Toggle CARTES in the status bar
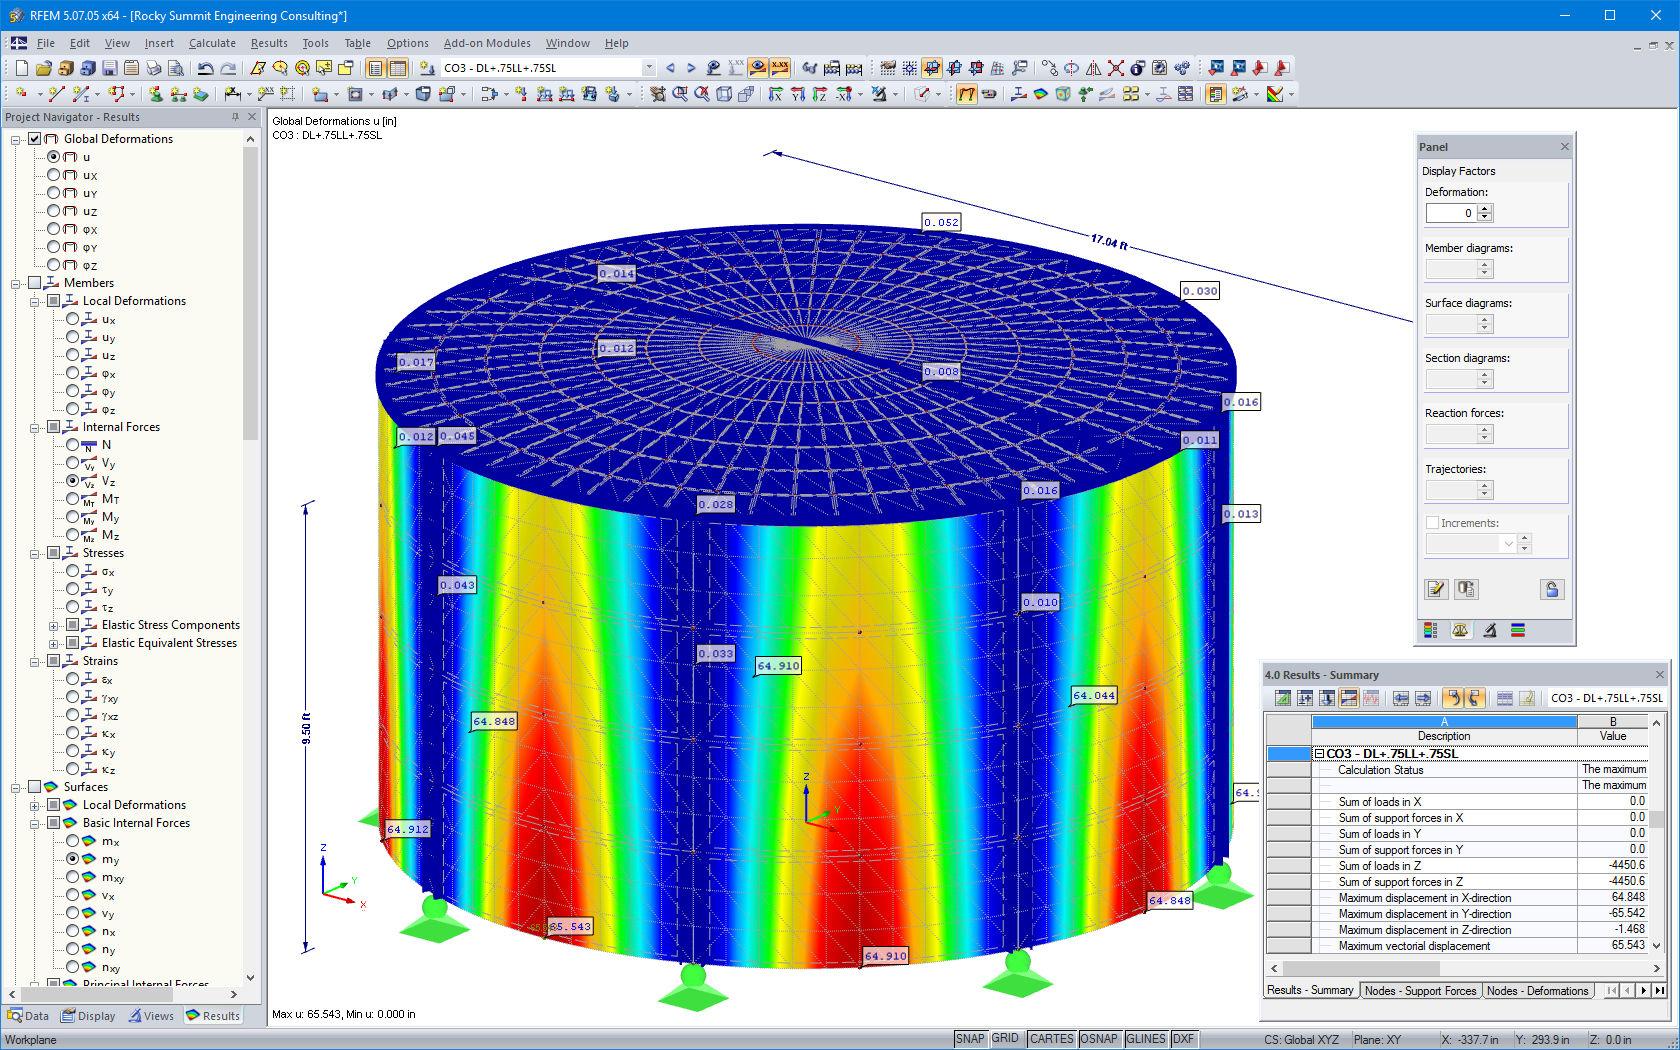 [x=1051, y=1039]
